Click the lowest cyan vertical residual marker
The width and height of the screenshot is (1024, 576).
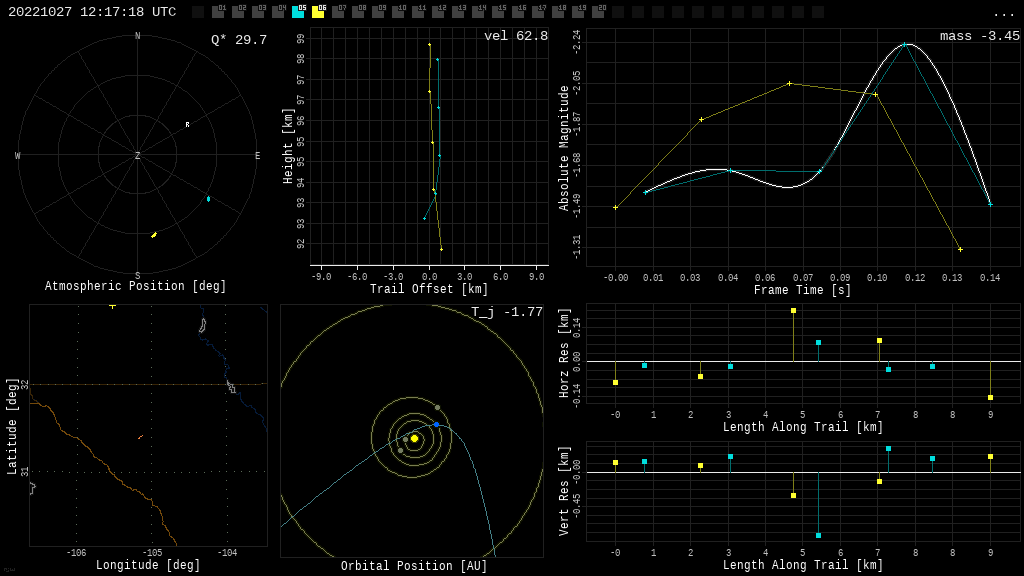[x=818, y=535]
